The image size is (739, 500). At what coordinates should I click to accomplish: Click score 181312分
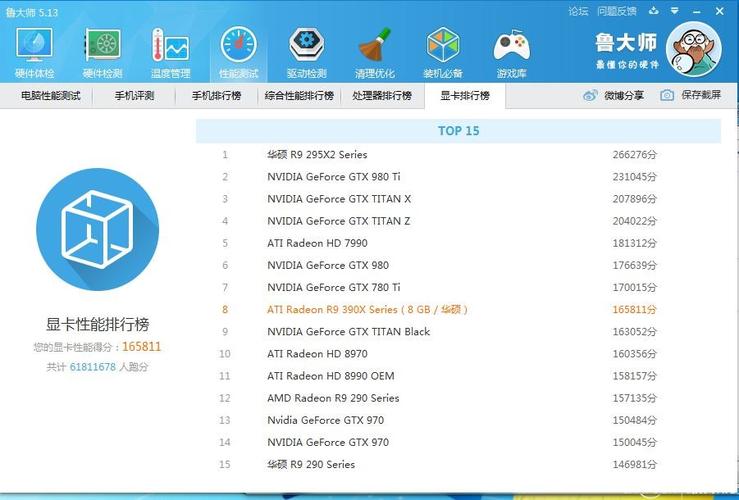(634, 243)
